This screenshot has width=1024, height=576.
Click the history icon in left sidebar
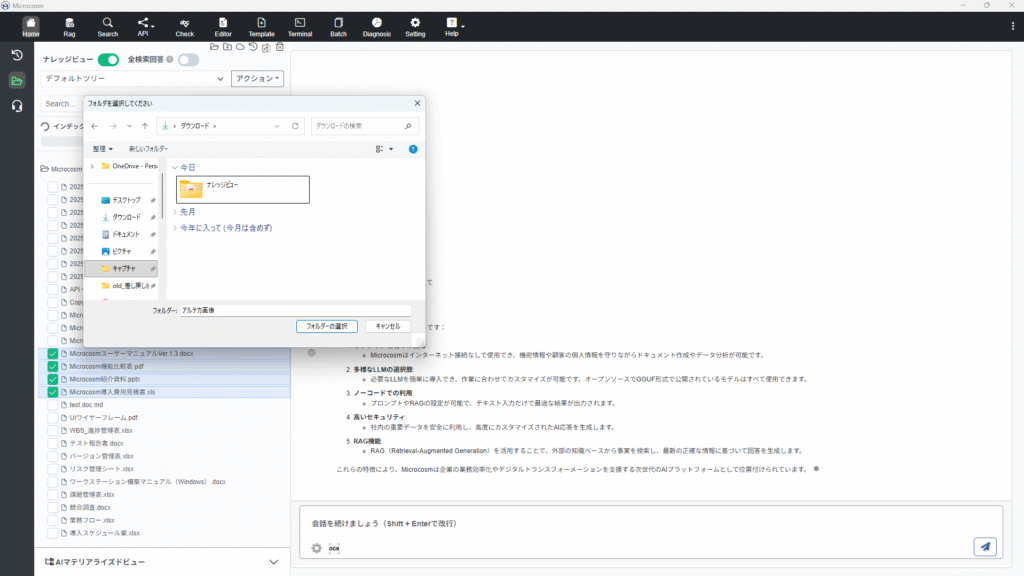[17, 55]
